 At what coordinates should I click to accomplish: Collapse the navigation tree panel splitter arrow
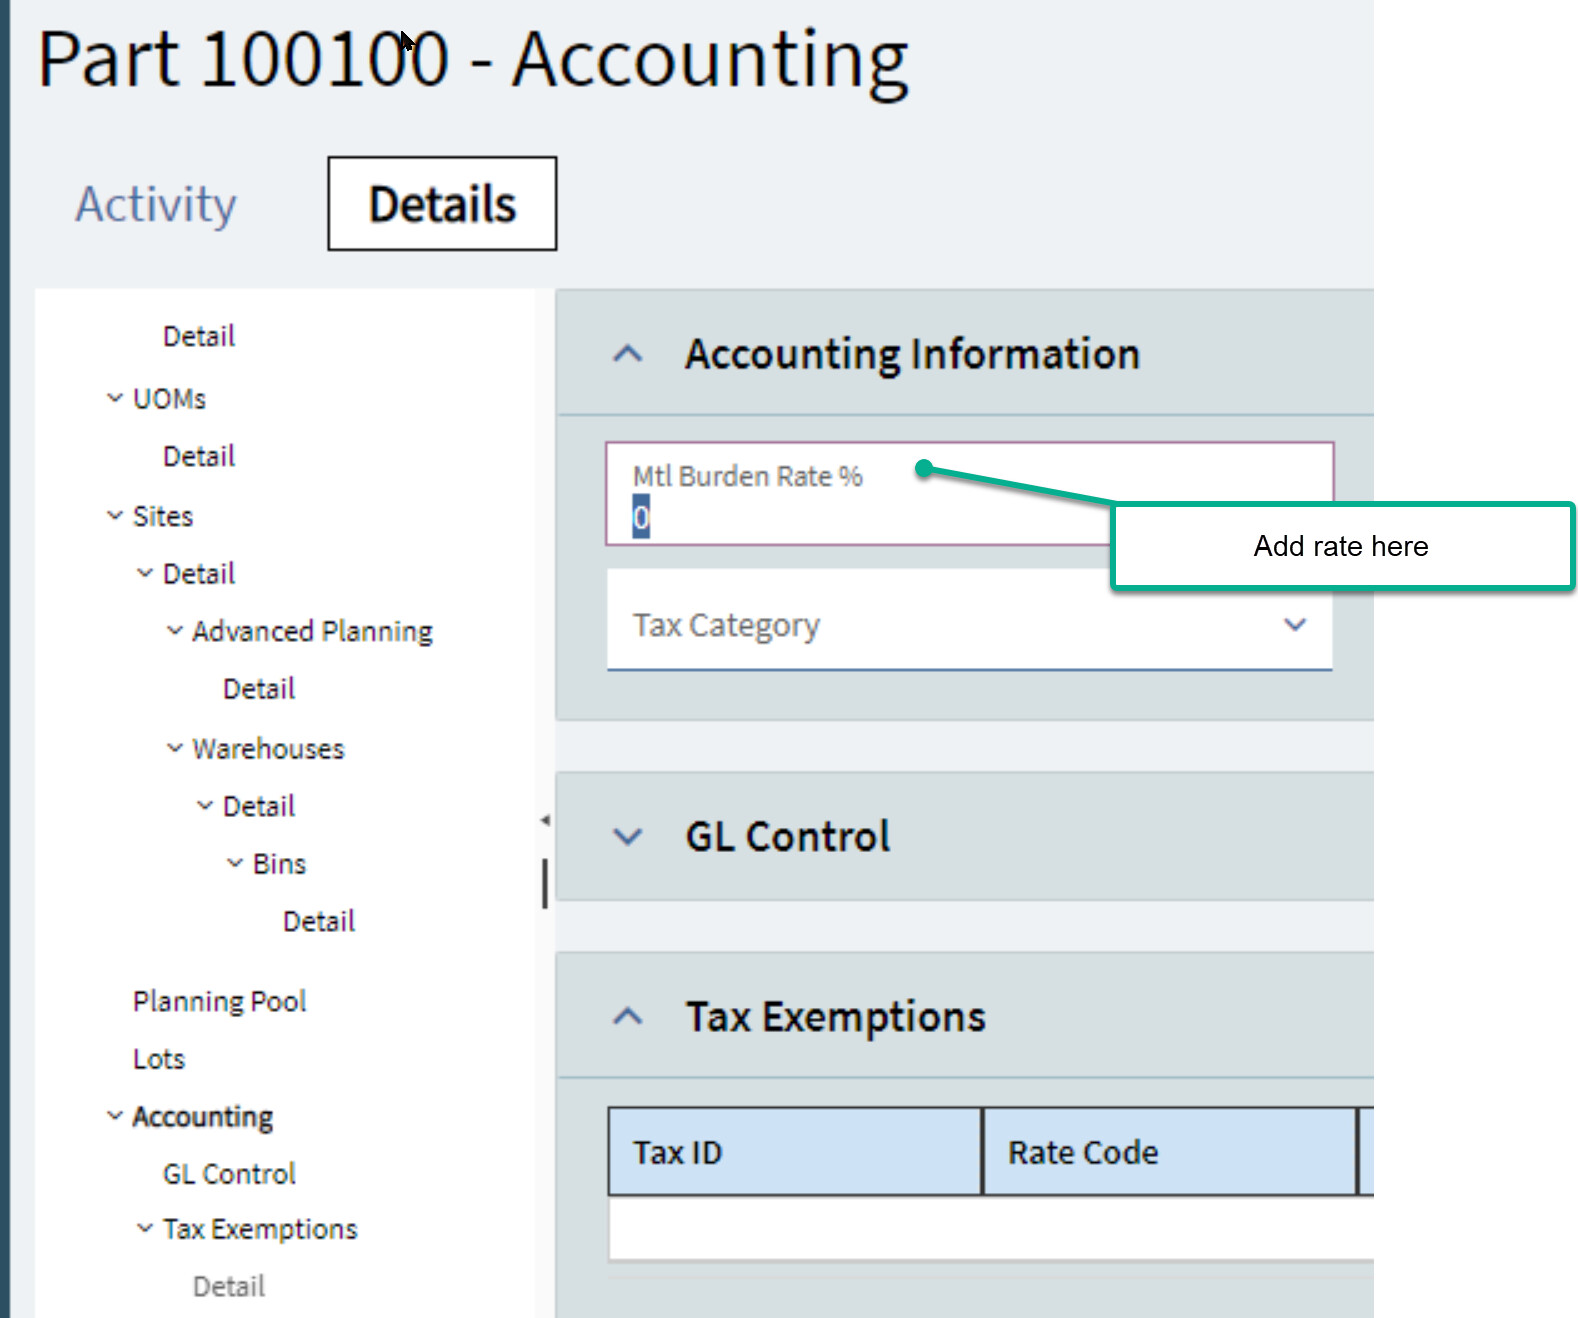[545, 820]
